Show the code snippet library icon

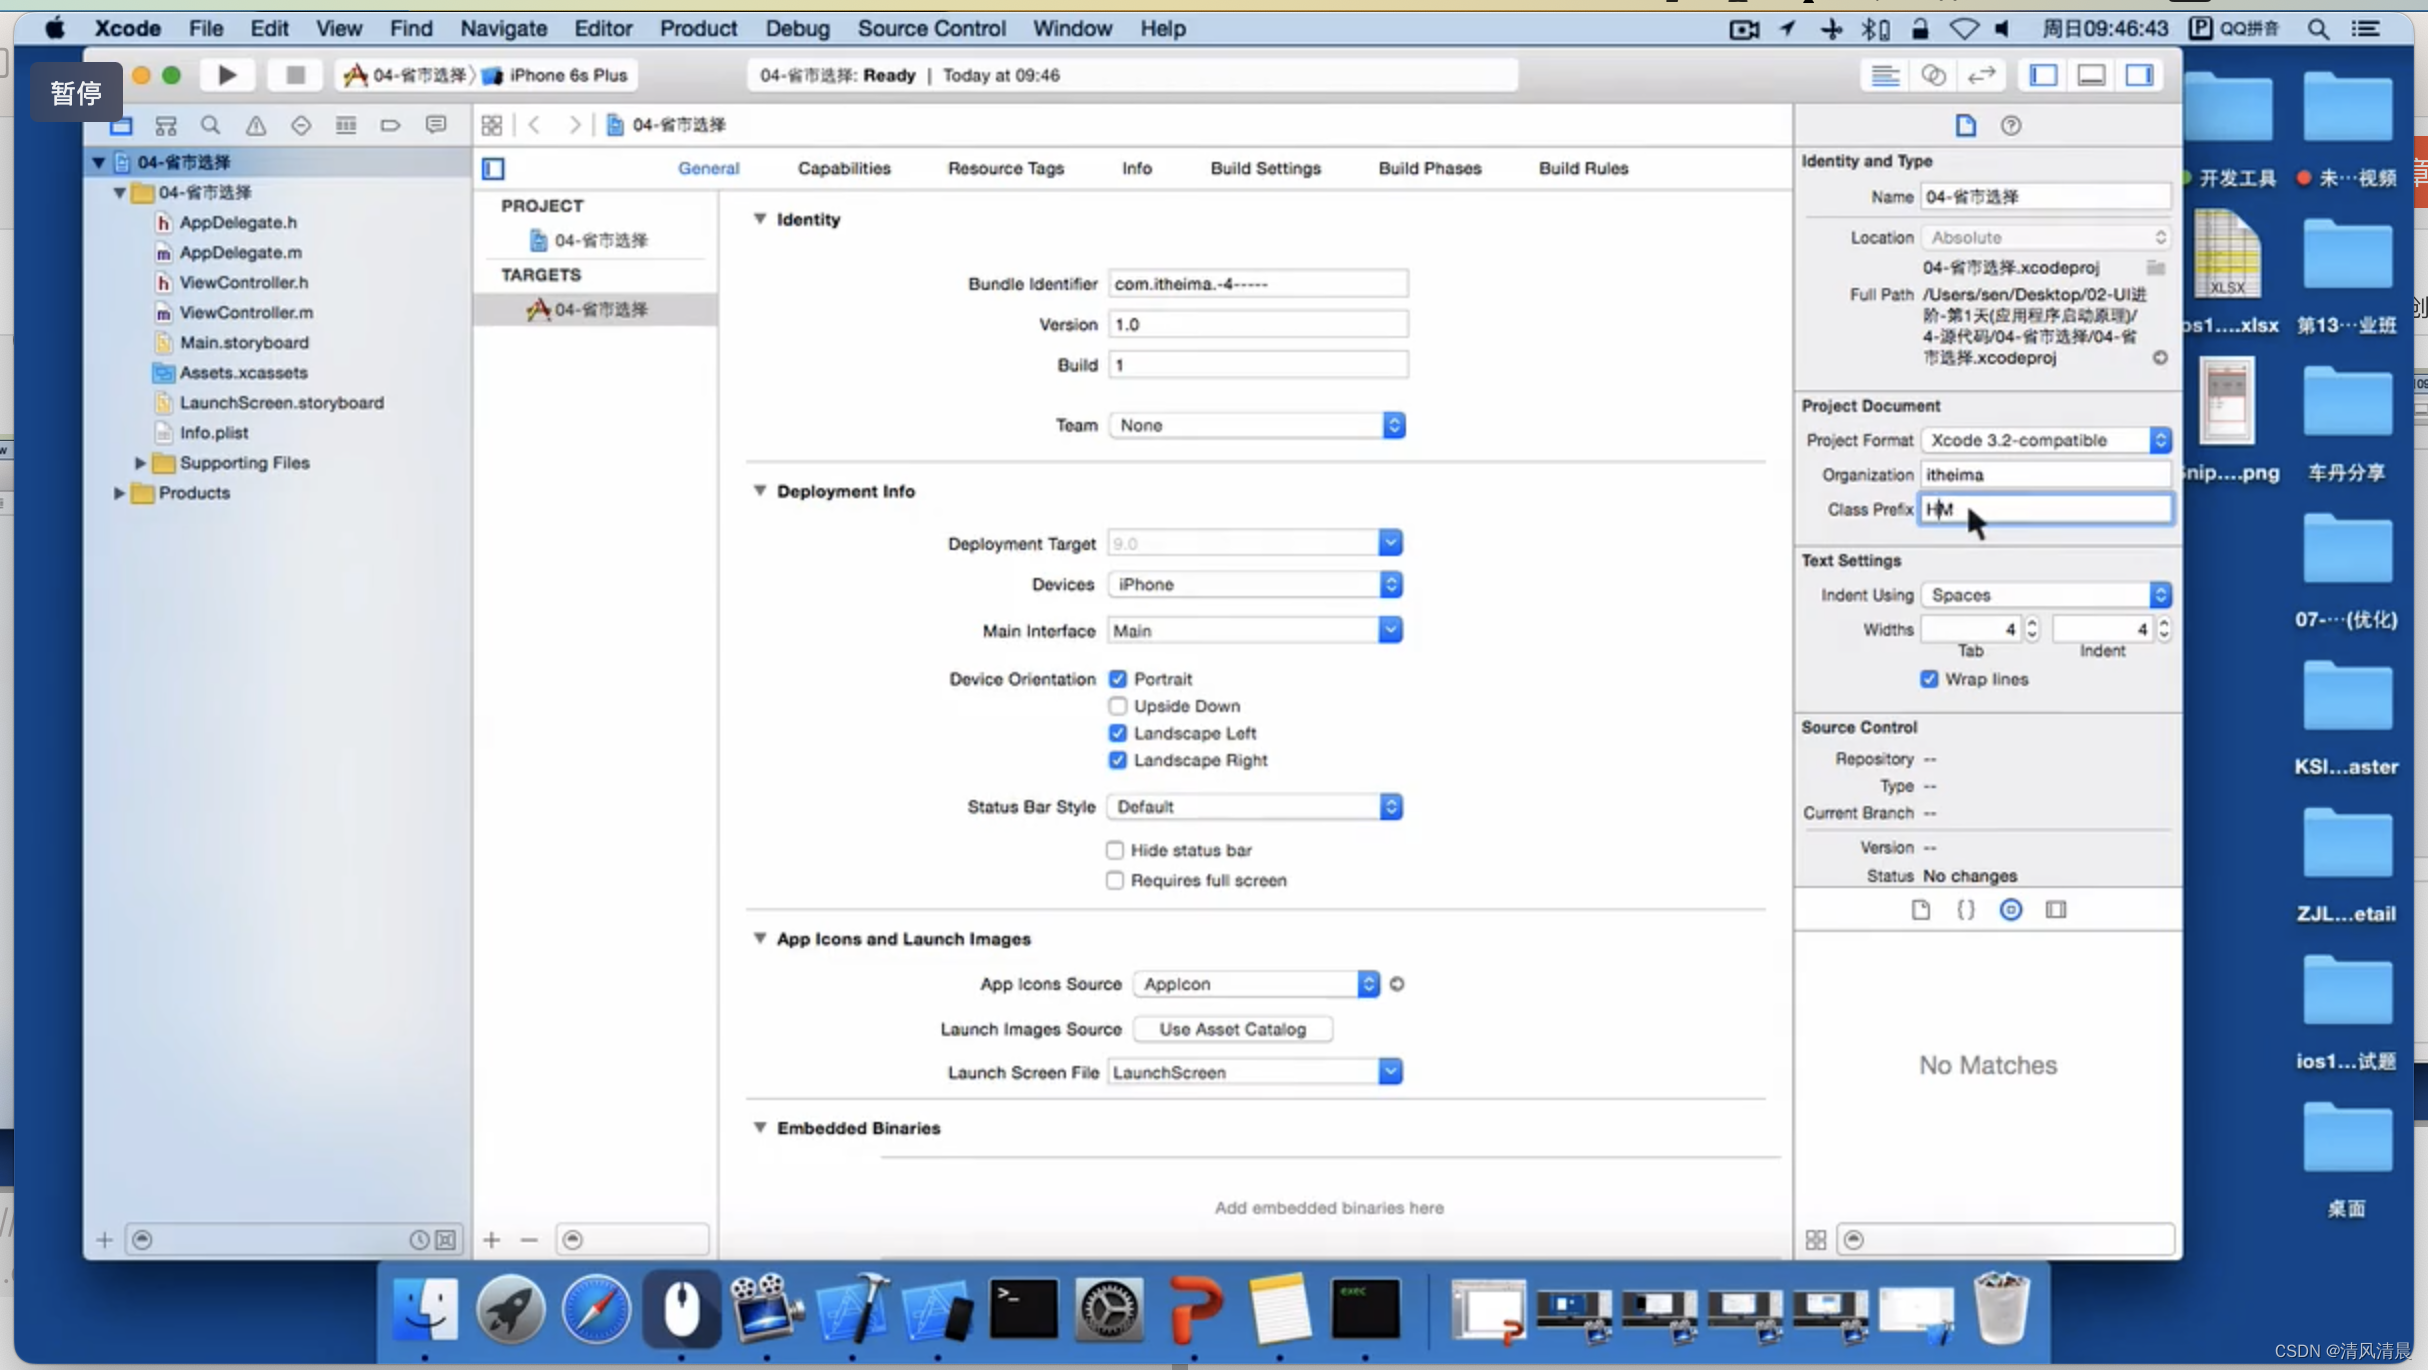click(x=1965, y=909)
